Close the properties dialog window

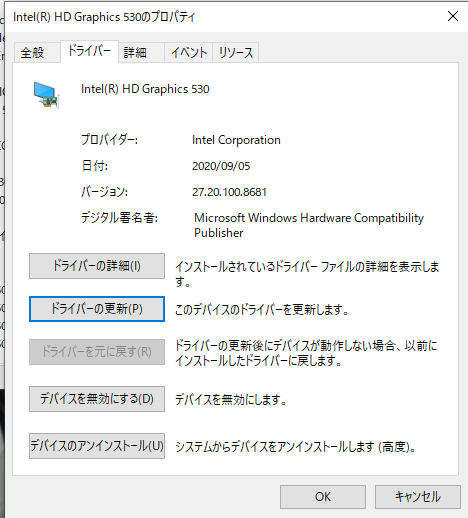tap(453, 16)
